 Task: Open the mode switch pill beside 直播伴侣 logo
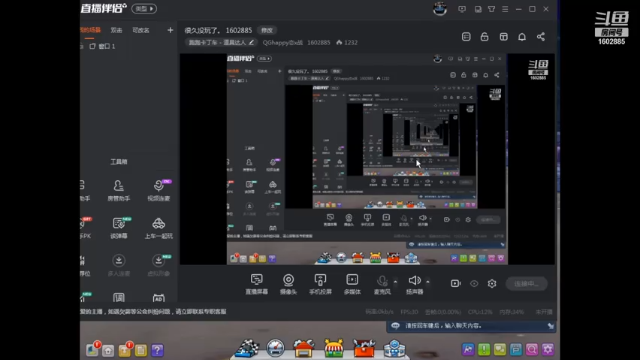pos(144,9)
